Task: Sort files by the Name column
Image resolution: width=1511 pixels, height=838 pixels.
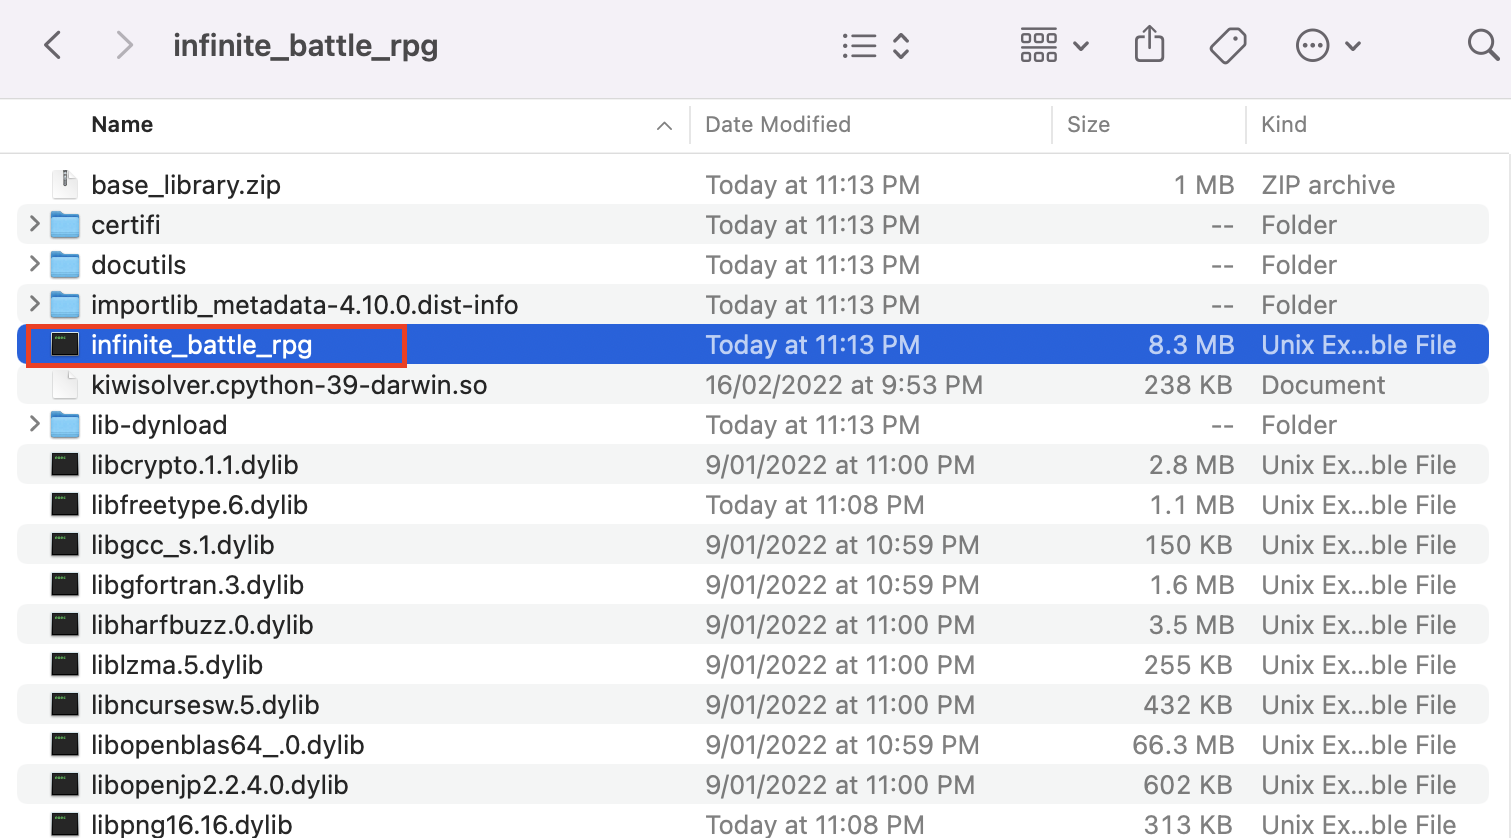Action: (122, 125)
